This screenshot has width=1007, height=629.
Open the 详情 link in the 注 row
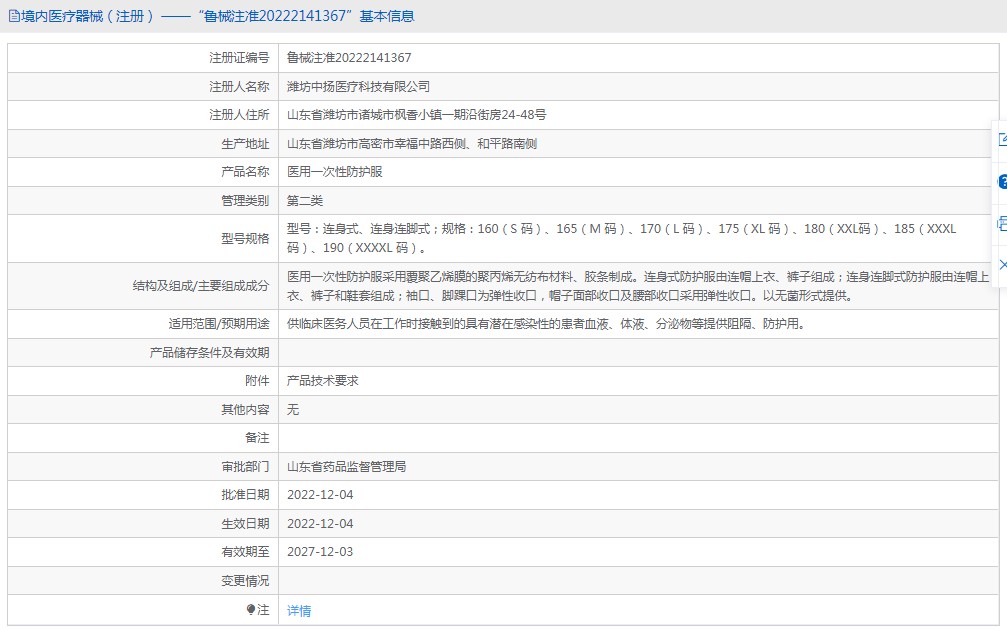pos(299,610)
